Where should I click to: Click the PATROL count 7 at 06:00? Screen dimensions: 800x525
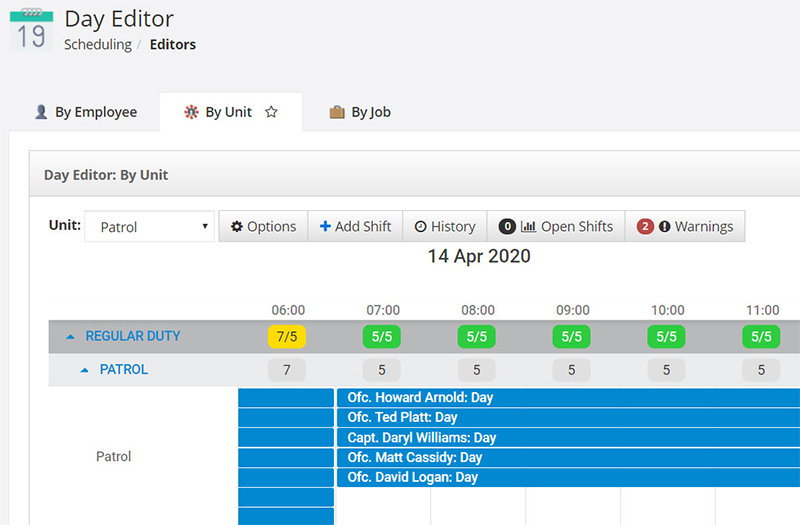287,370
